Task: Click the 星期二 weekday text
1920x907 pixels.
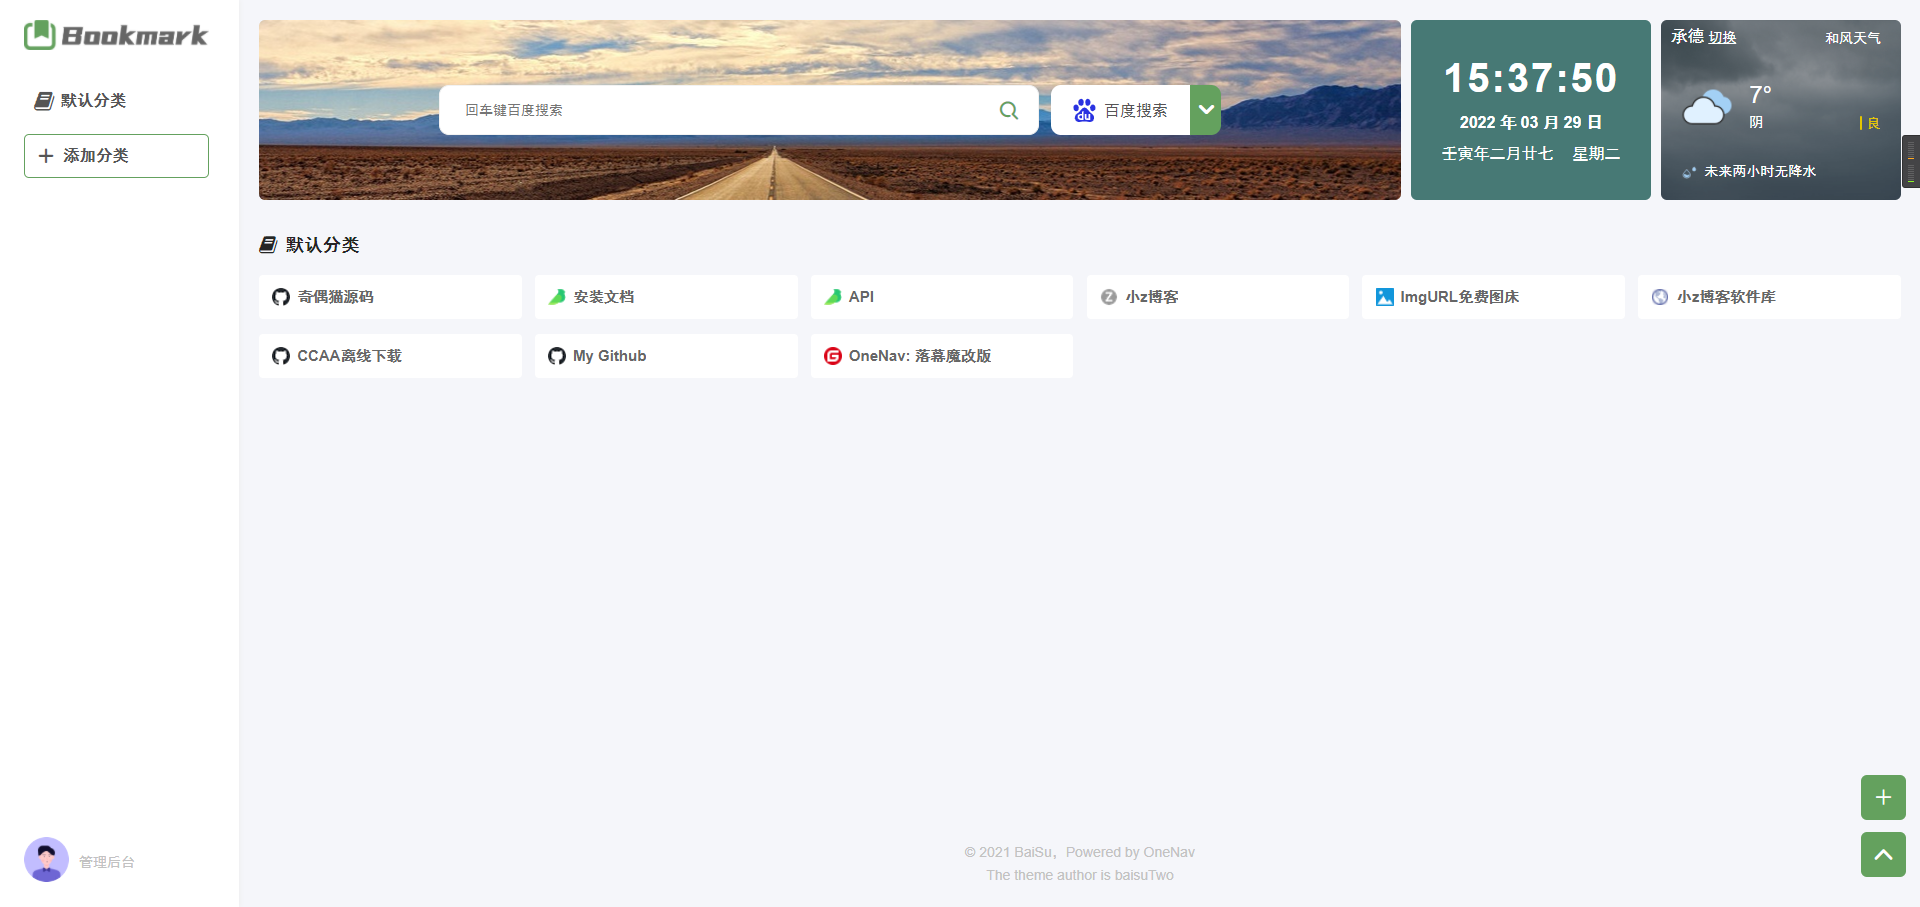Action: (x=1596, y=153)
